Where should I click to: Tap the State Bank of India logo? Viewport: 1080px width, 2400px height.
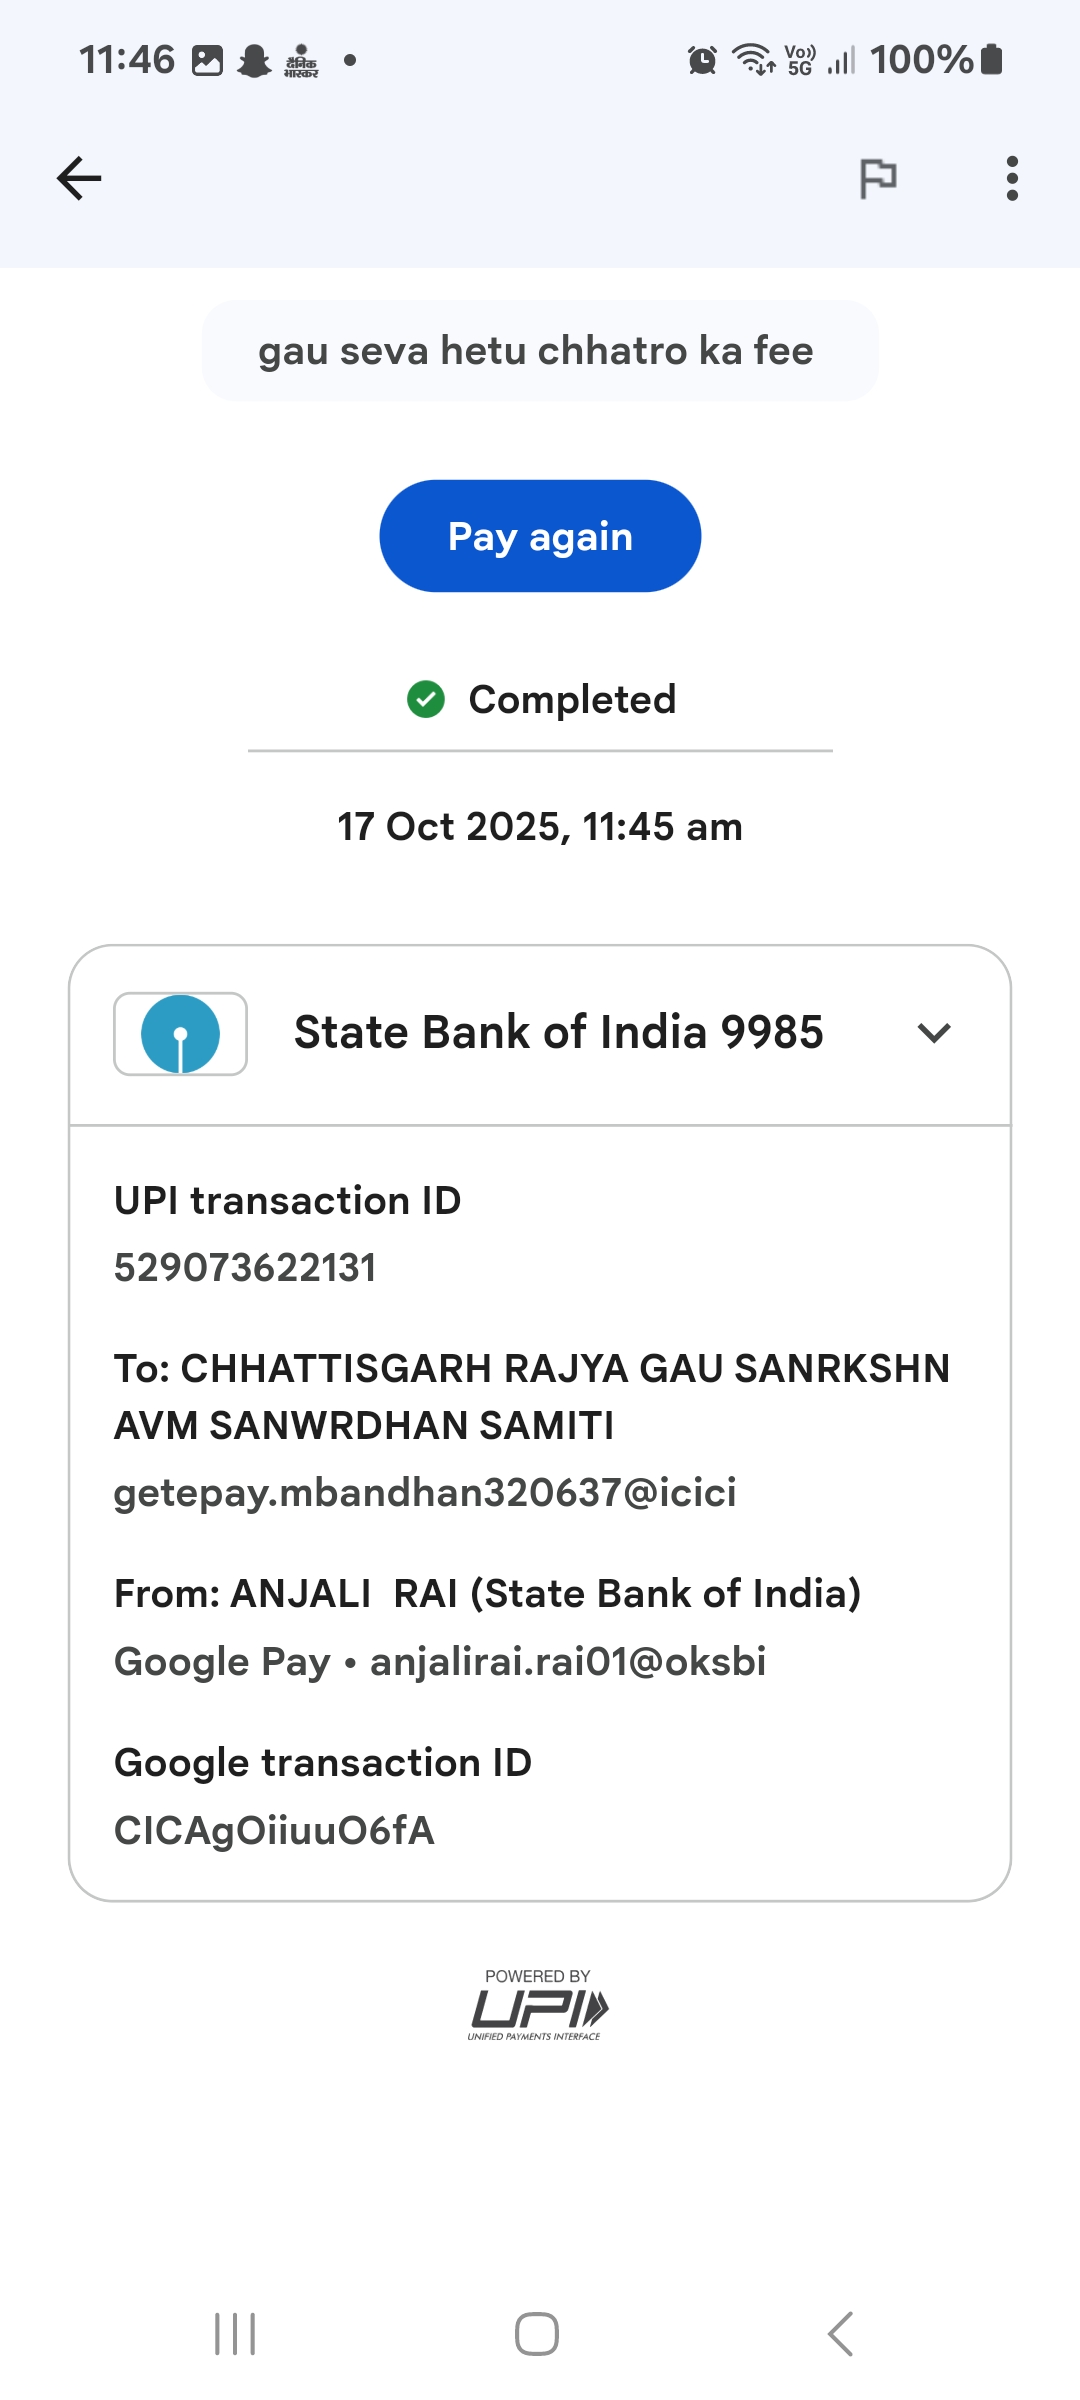pyautogui.click(x=180, y=1034)
